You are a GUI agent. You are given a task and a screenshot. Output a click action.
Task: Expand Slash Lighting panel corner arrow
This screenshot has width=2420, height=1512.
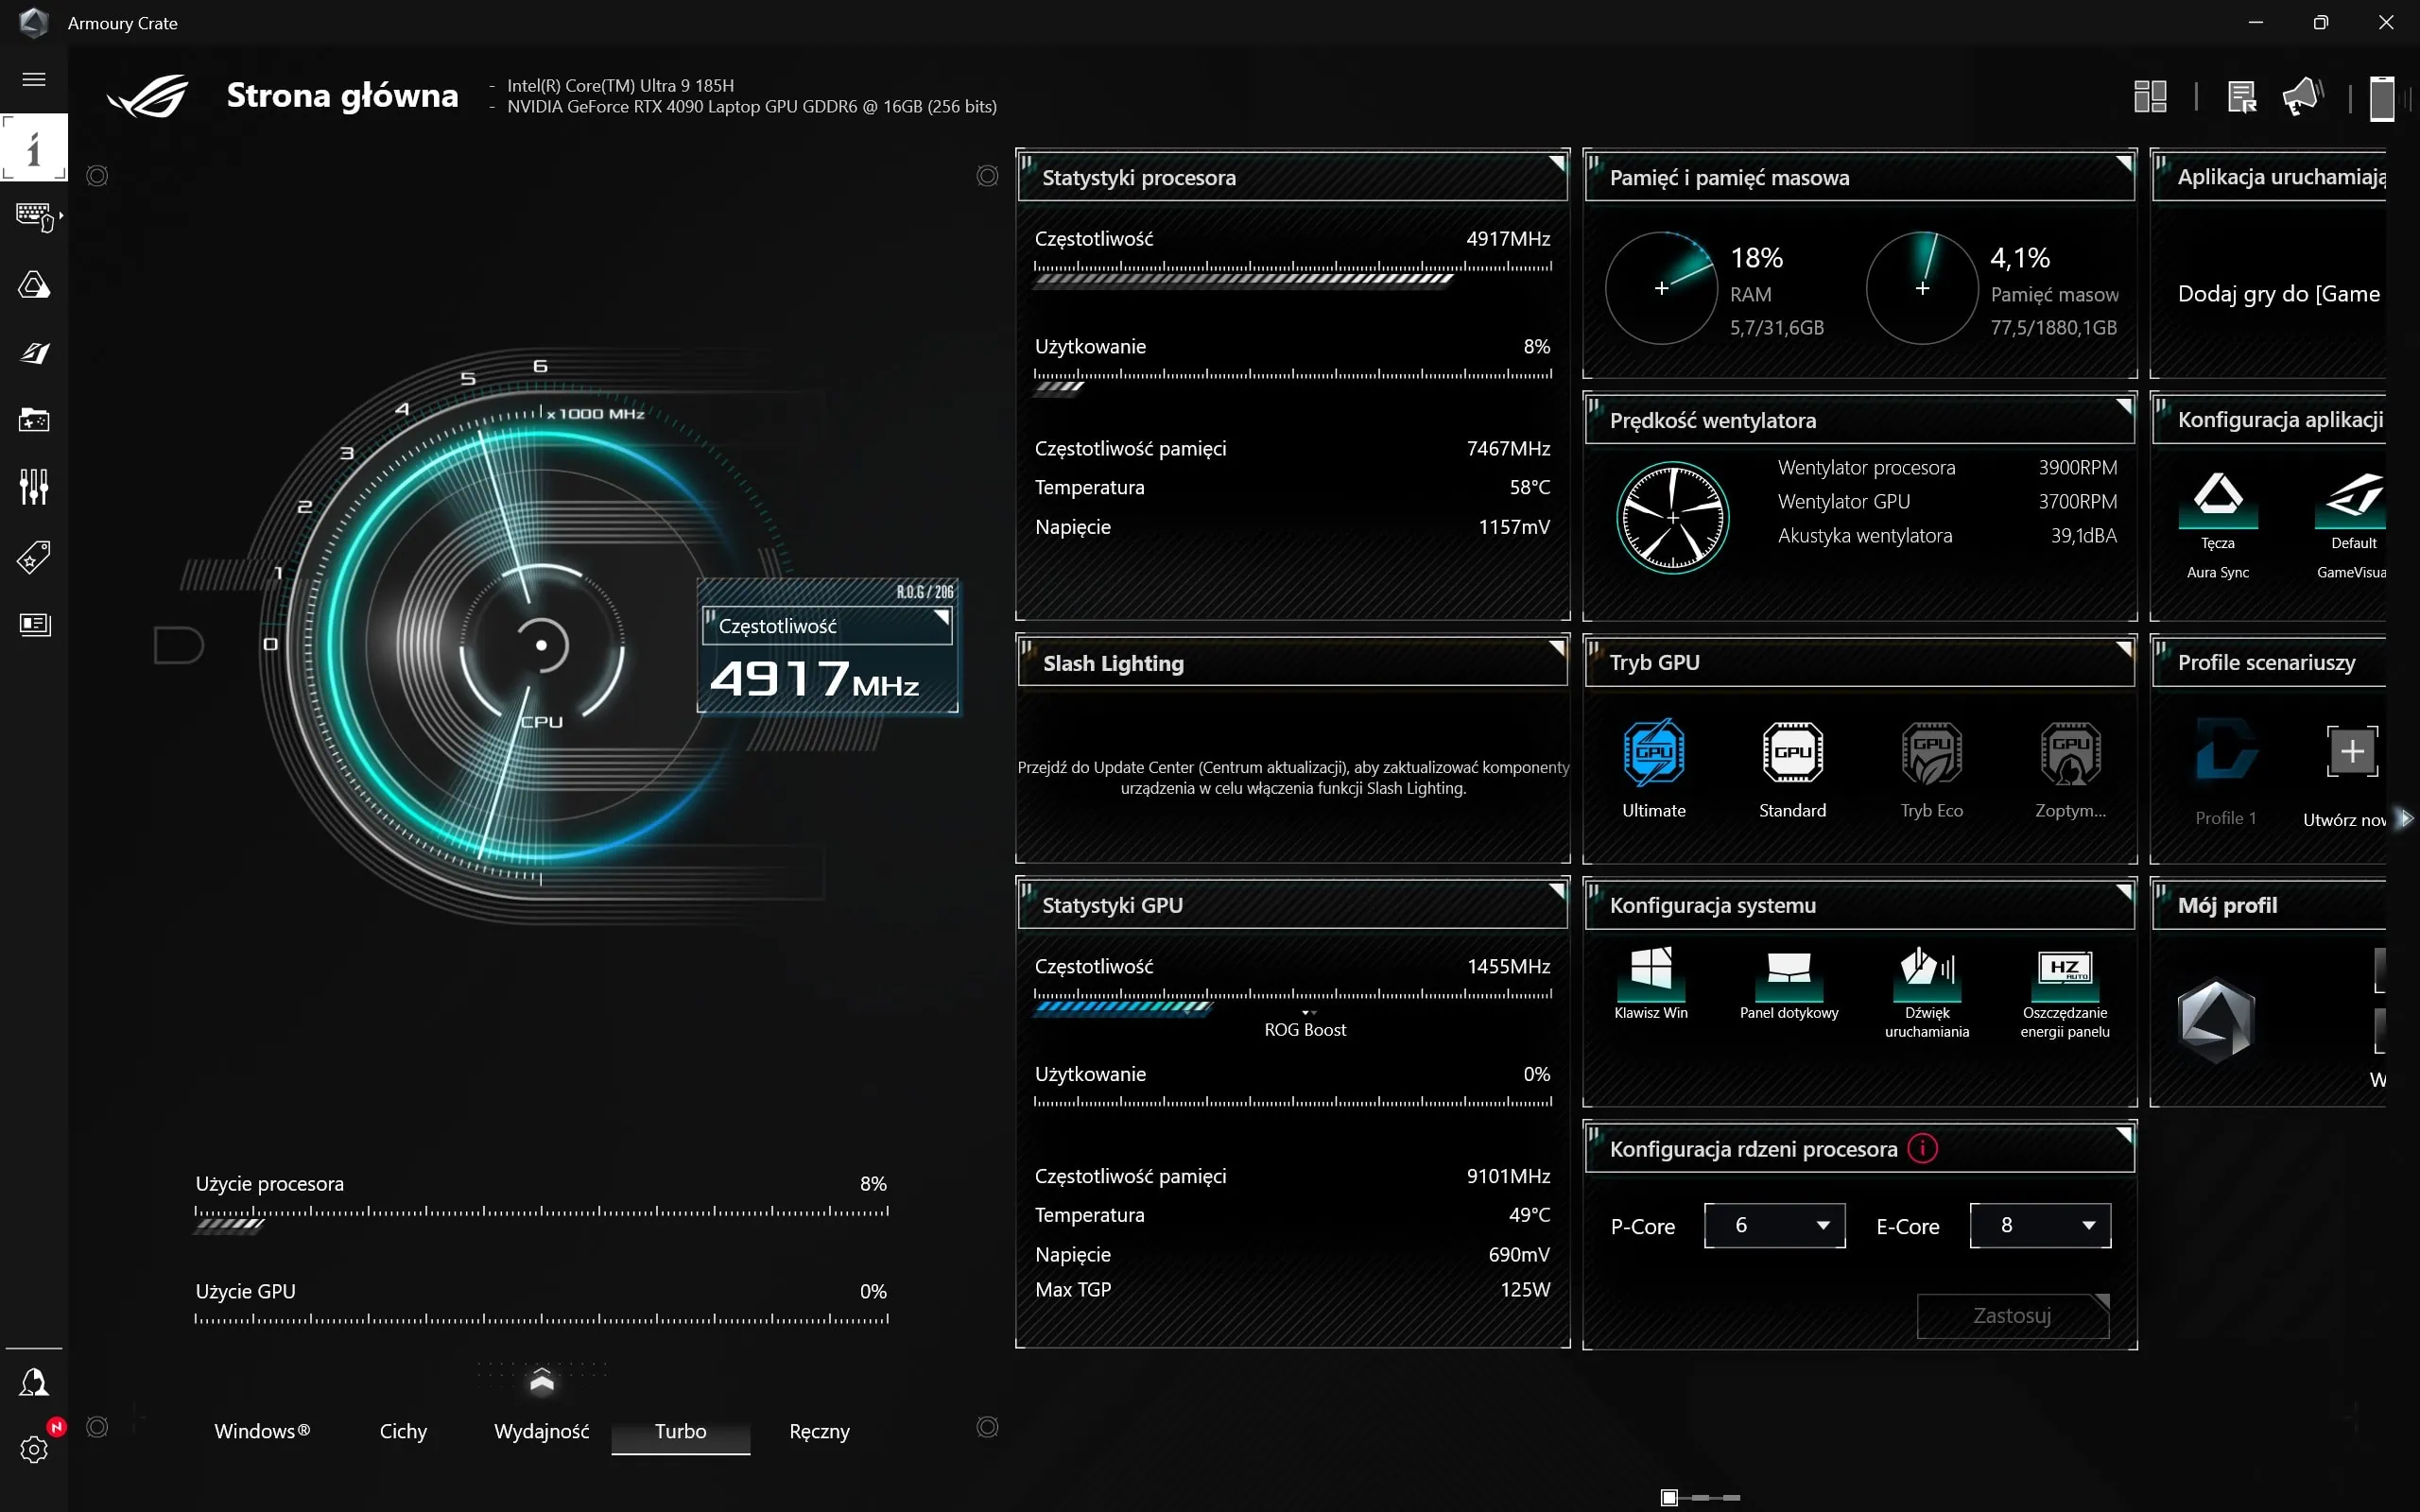1556,648
